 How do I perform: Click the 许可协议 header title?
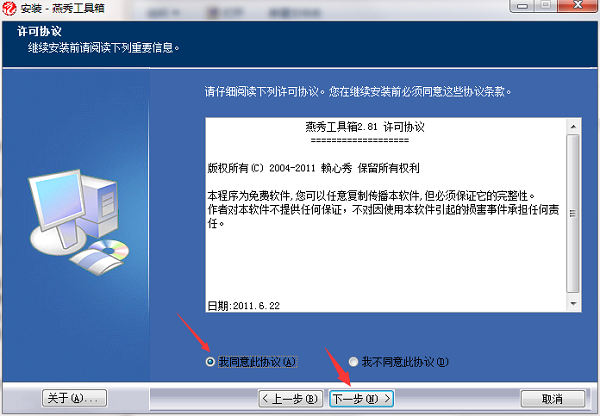click(39, 31)
